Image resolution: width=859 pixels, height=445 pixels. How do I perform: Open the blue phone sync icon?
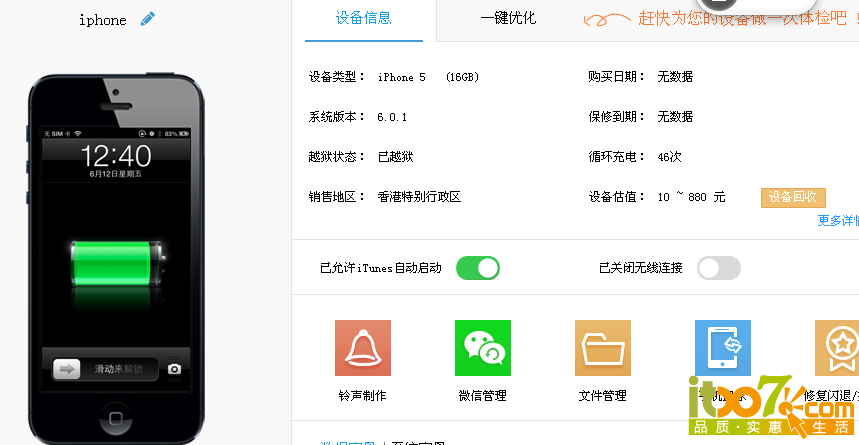[x=723, y=348]
